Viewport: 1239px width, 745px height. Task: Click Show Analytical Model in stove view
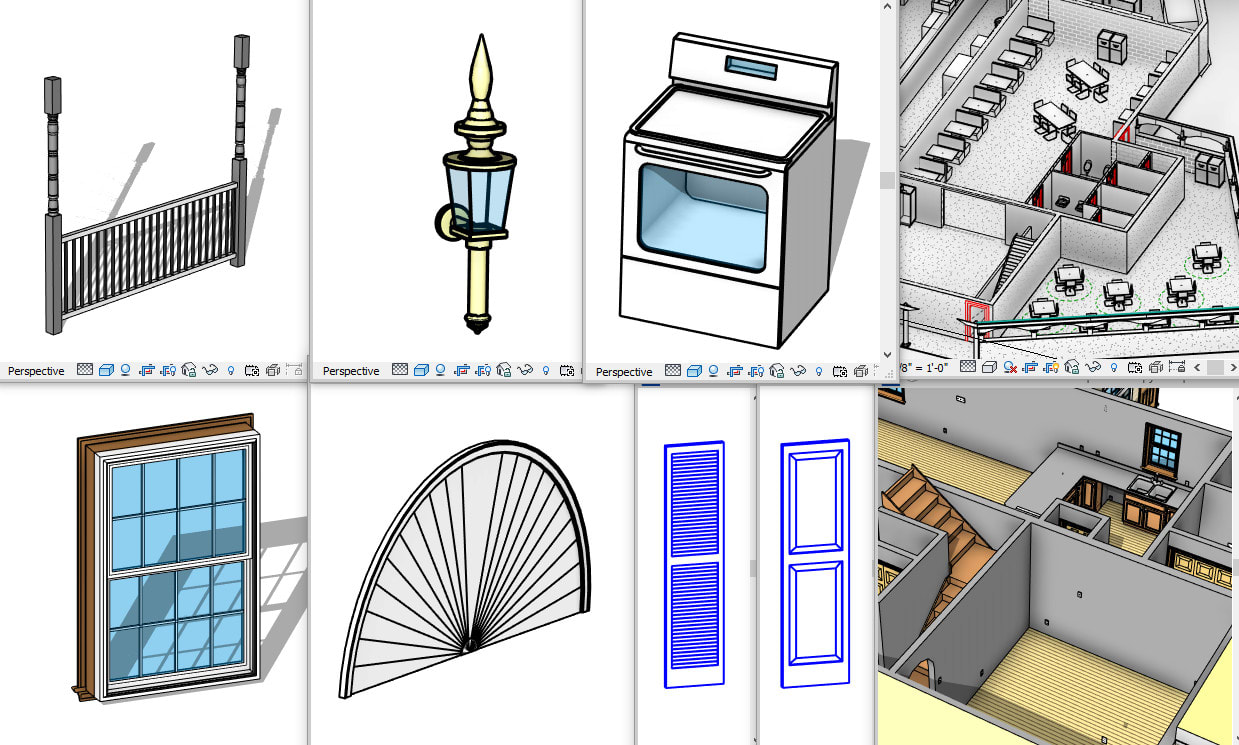[x=860, y=372]
